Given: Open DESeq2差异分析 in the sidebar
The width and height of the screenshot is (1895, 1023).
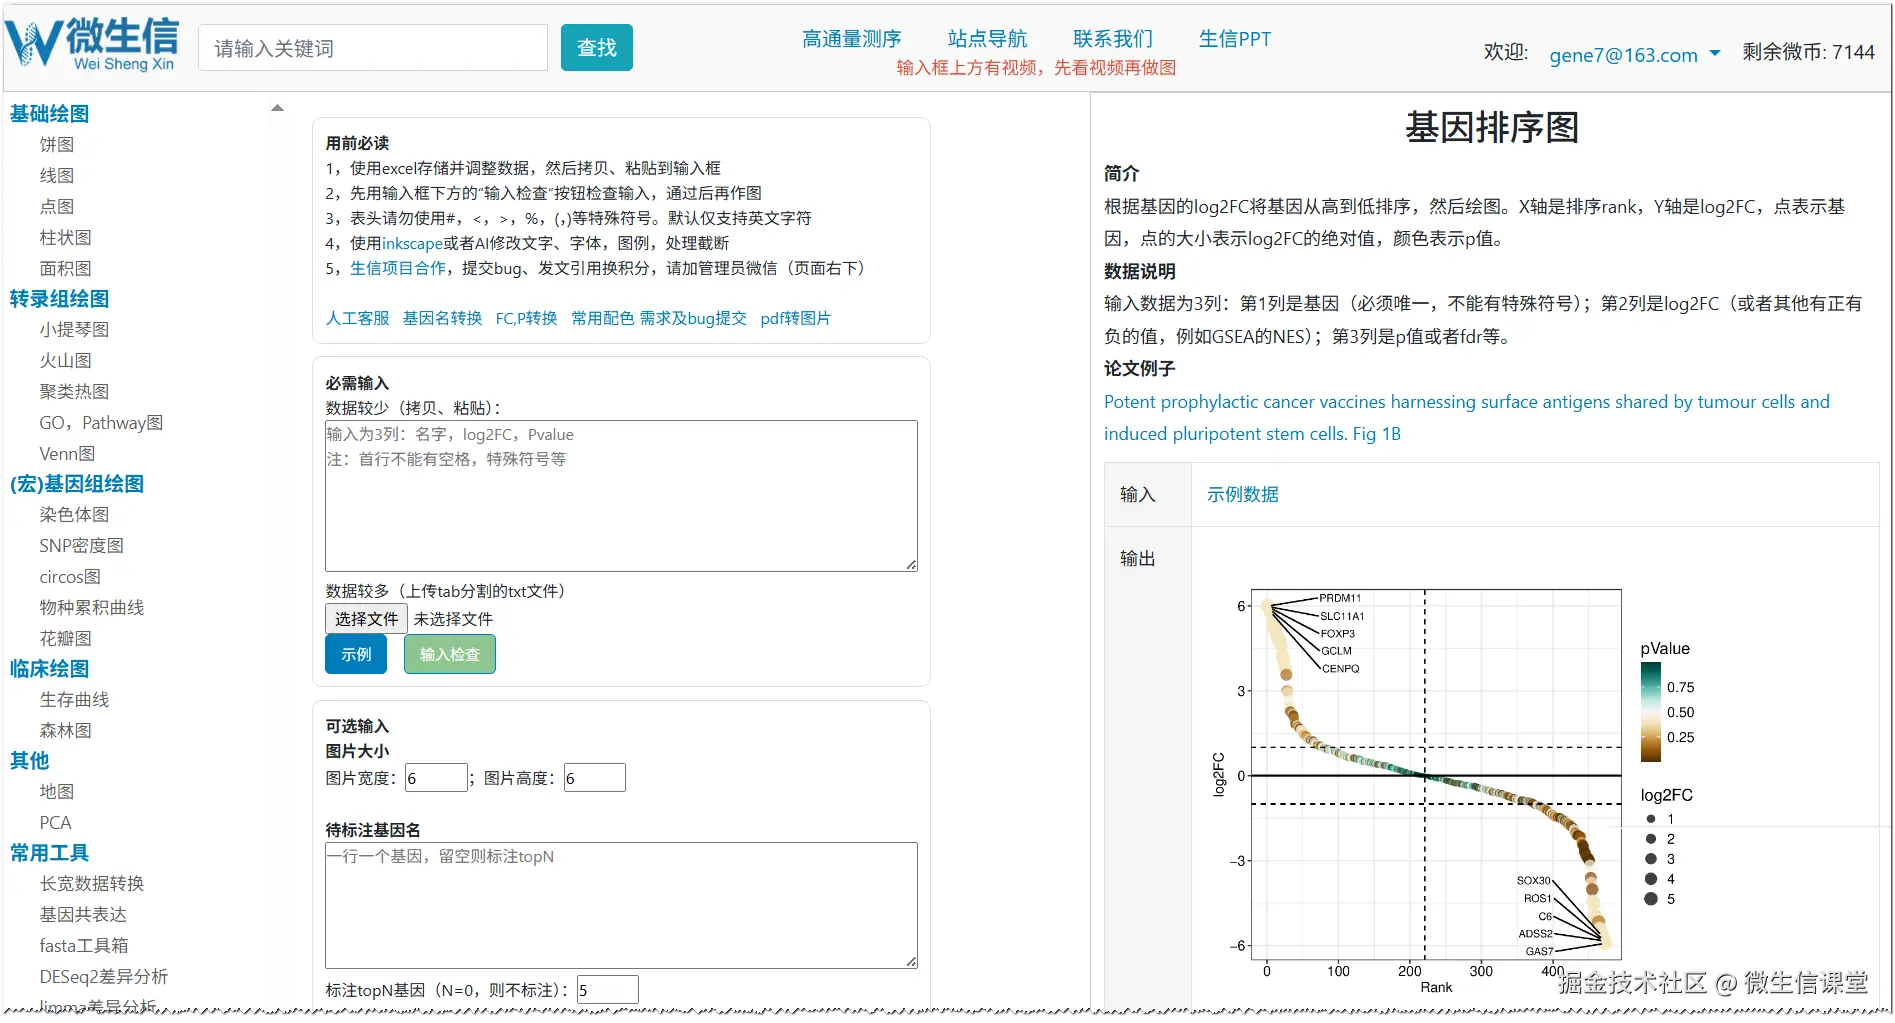Looking at the screenshot, I should pos(104,977).
